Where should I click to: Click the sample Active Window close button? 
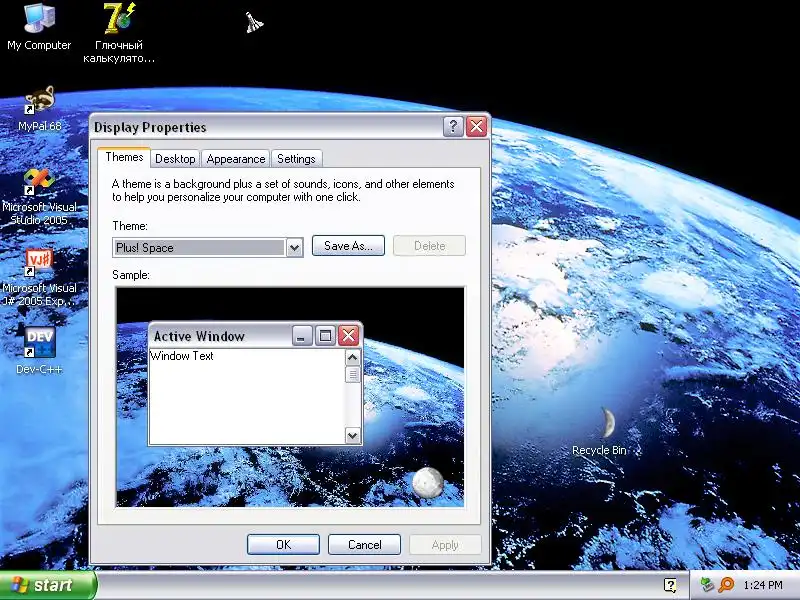point(348,336)
